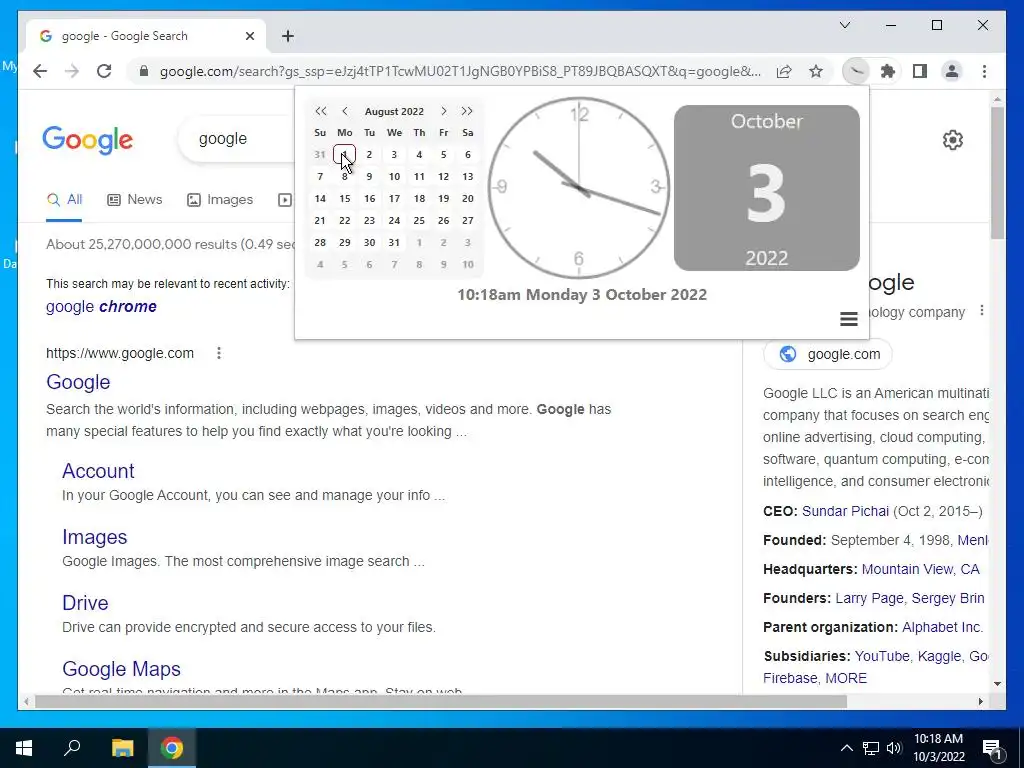Open notification center in taskbar
This screenshot has width=1024, height=768.
pos(993,749)
